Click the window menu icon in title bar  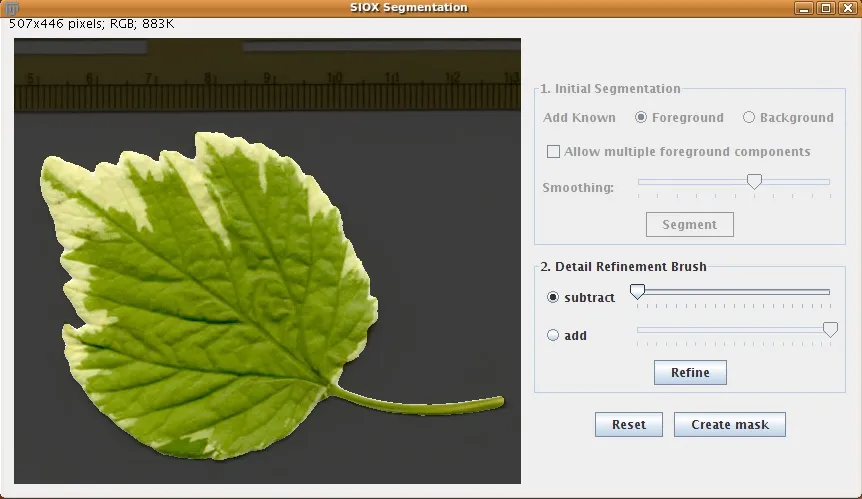coord(13,8)
